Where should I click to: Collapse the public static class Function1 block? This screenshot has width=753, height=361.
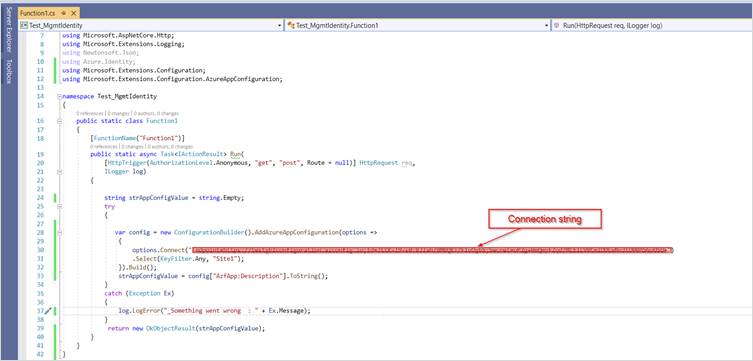[x=60, y=121]
